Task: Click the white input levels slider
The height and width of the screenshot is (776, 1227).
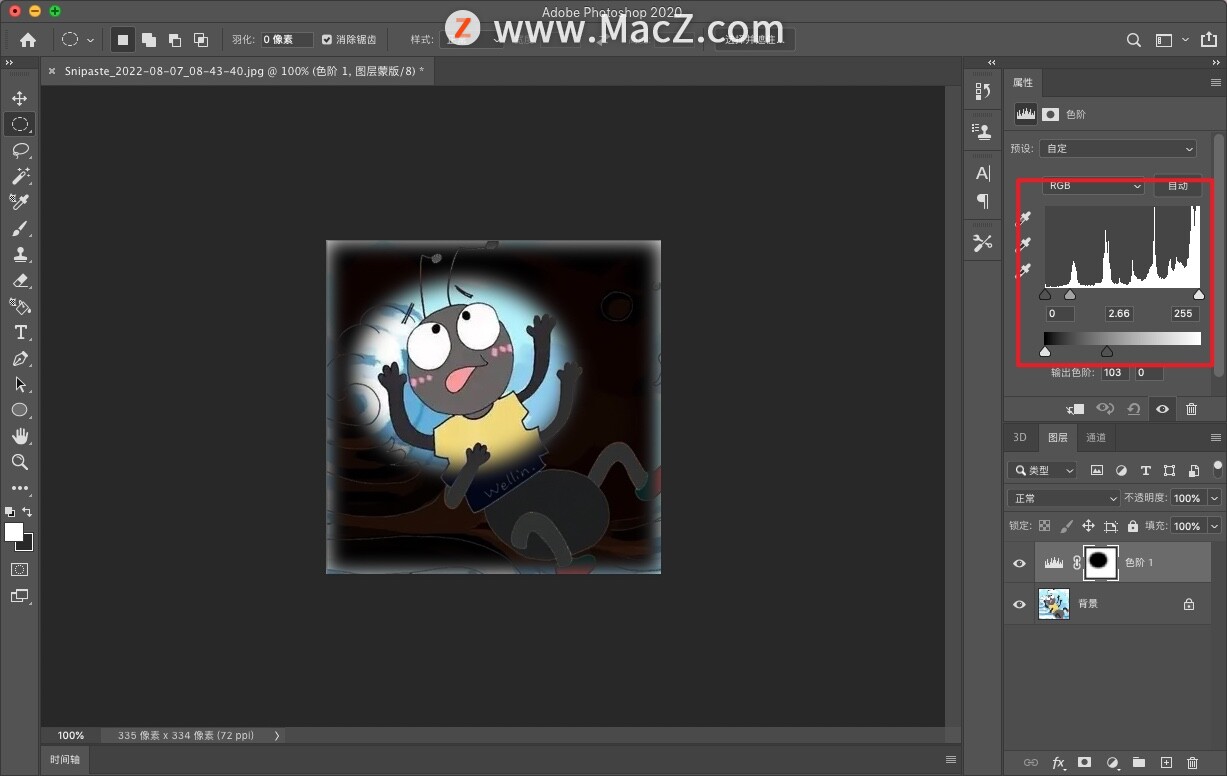Action: coord(1199,295)
